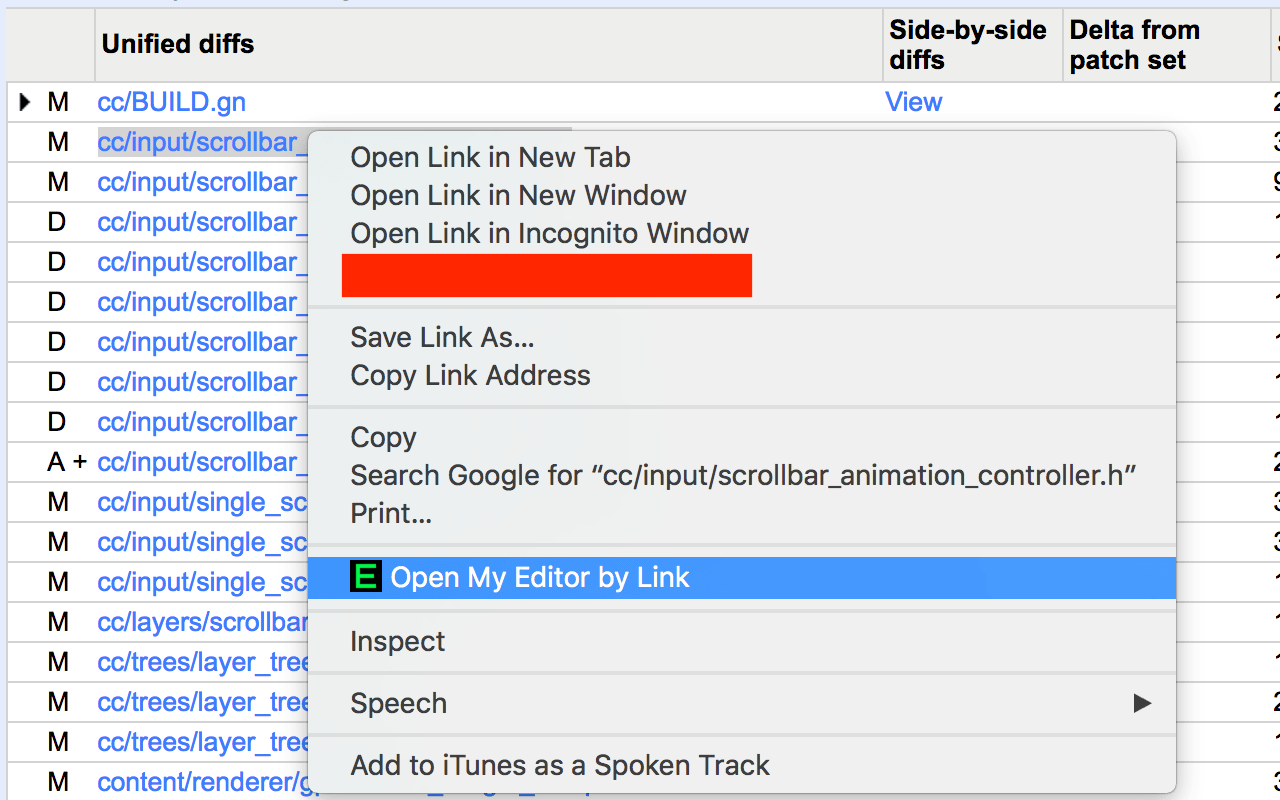
Task: Click the View side-by-side diff link
Action: click(913, 102)
